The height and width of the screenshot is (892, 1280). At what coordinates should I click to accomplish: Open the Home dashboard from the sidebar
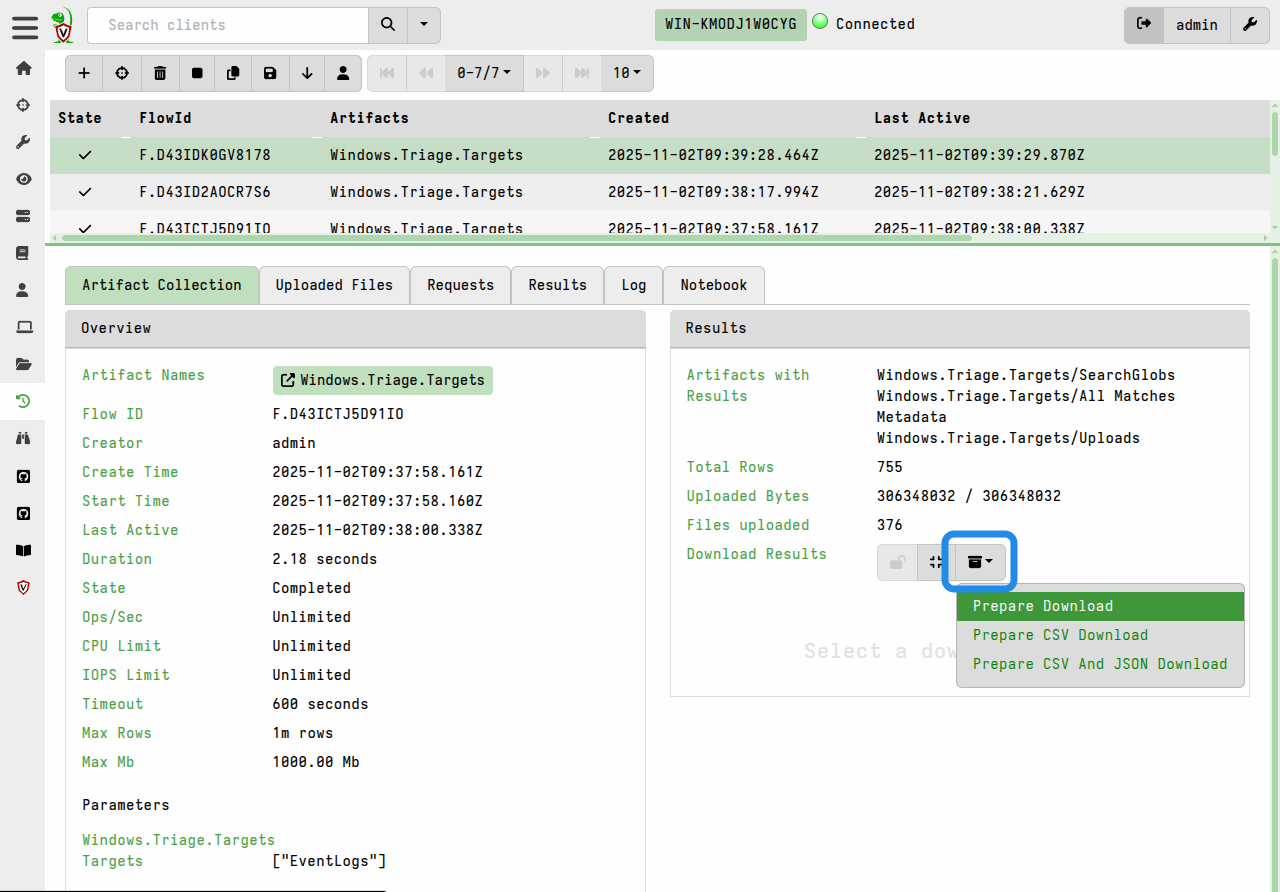pyautogui.click(x=24, y=68)
